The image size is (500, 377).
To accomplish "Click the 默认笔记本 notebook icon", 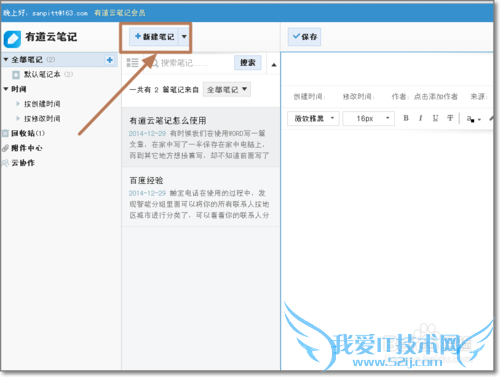I will (x=16, y=75).
